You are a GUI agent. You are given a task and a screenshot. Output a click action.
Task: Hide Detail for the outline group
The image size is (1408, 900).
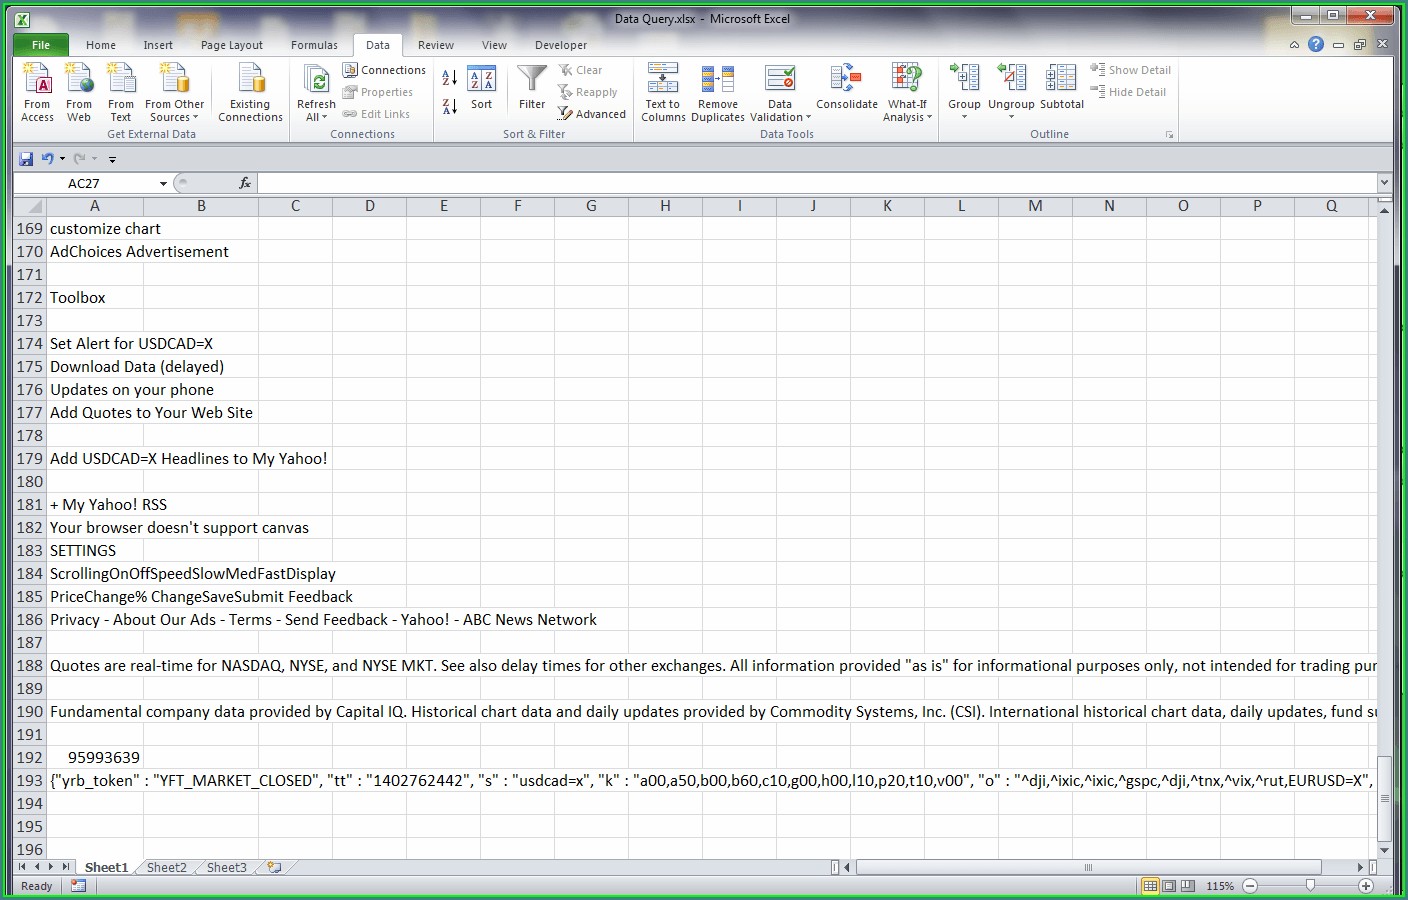pos(1129,92)
